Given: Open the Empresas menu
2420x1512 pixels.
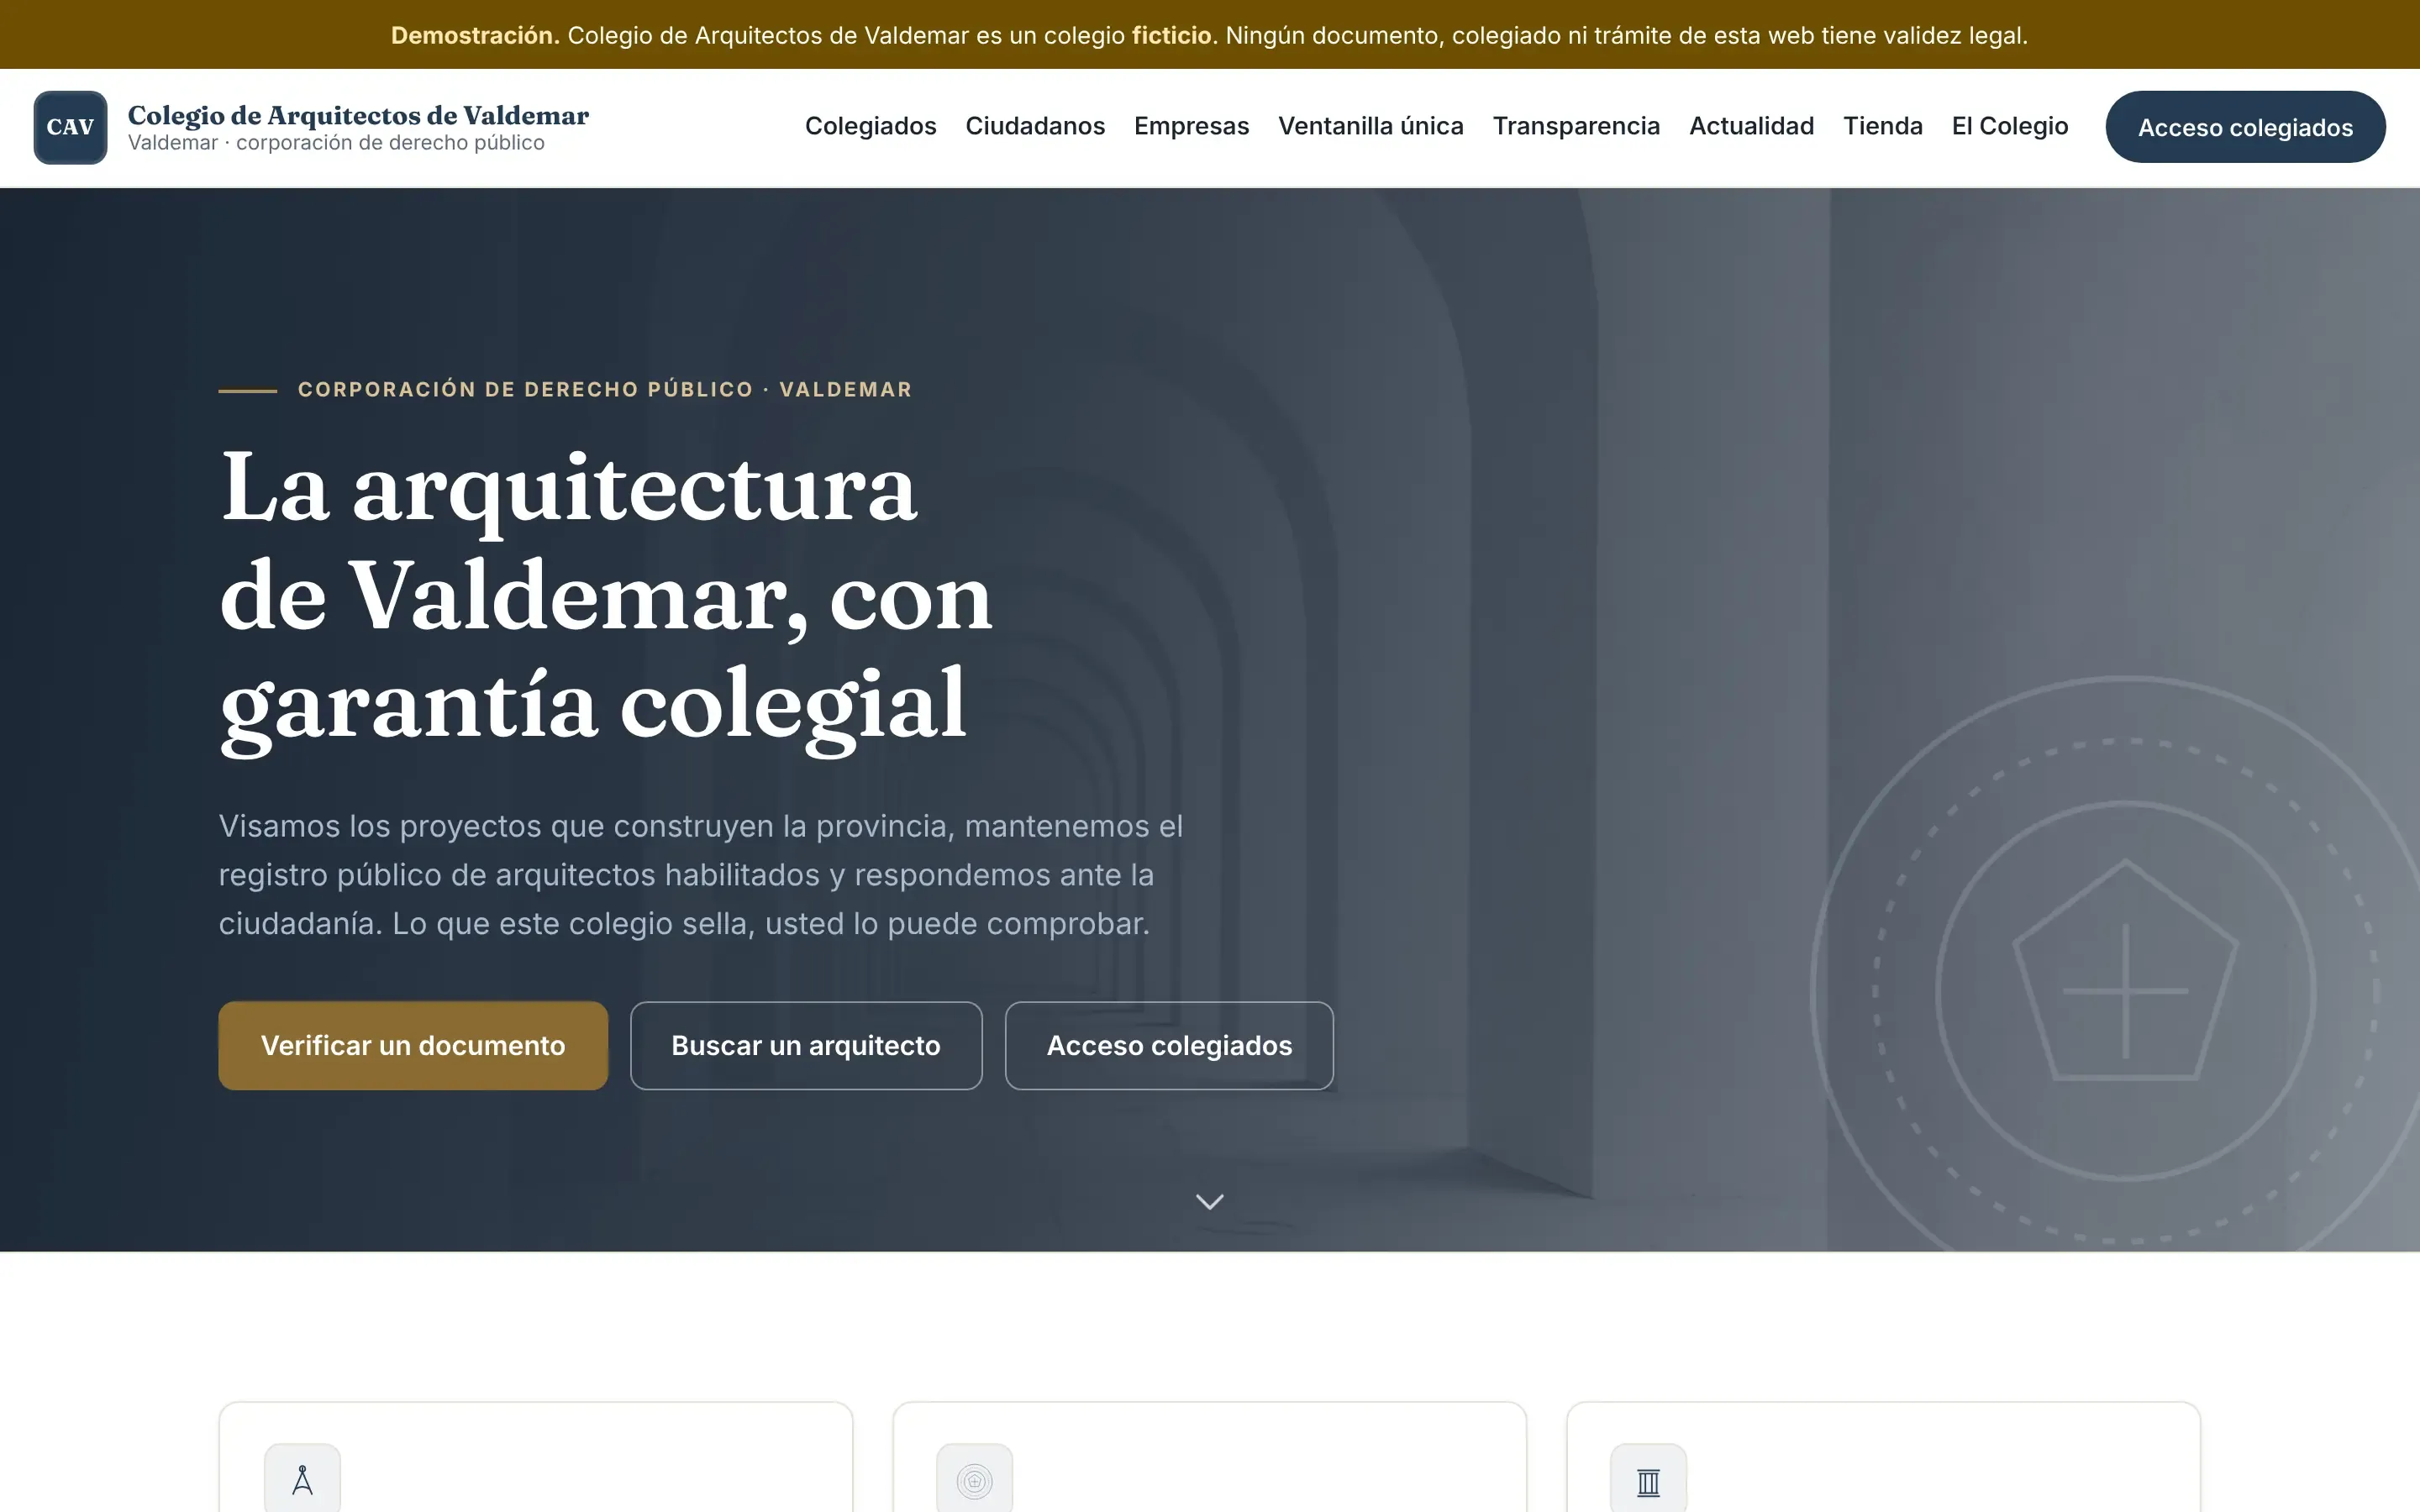Looking at the screenshot, I should 1191,126.
